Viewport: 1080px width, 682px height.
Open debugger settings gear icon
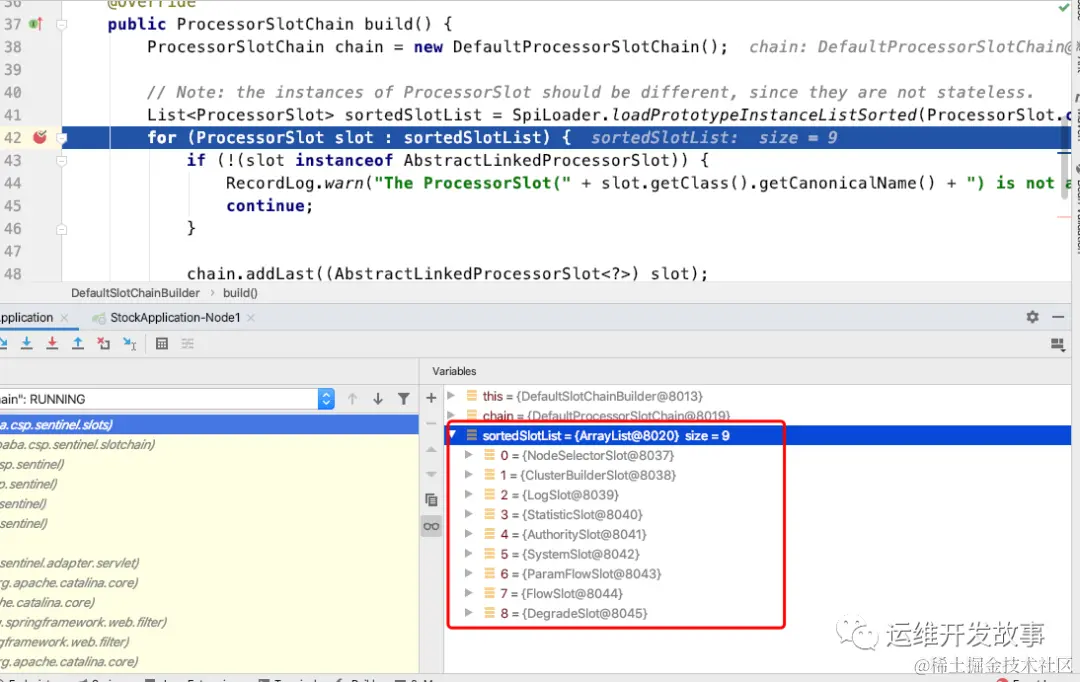1032,317
